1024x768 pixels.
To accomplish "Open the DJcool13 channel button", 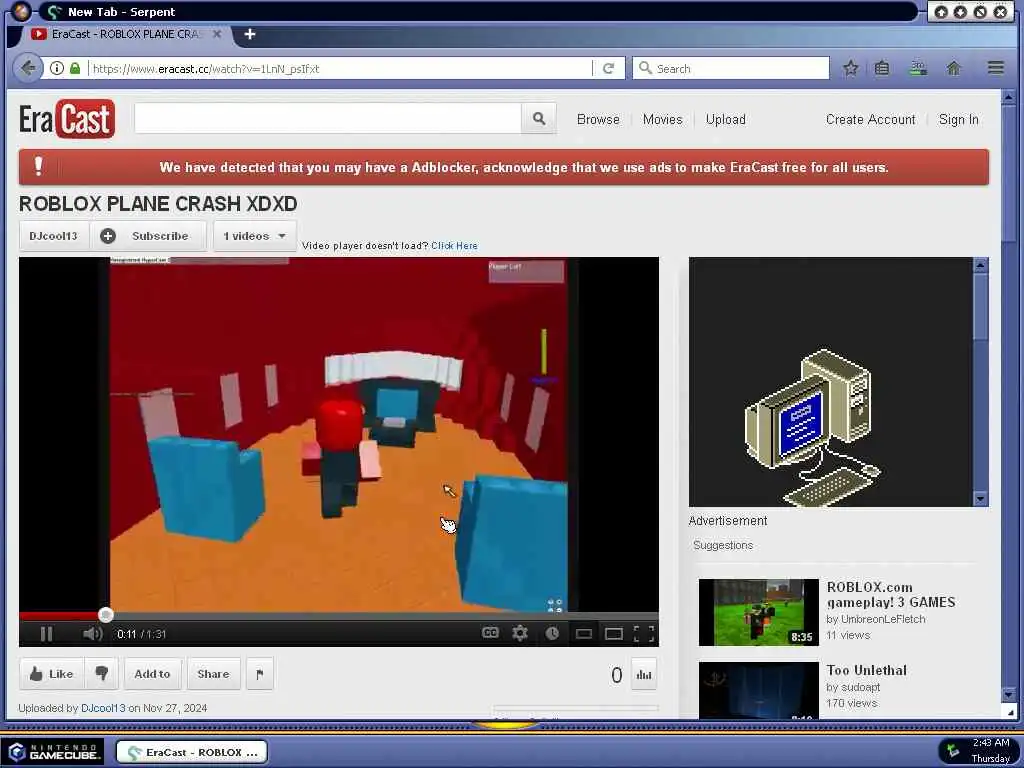I will click(54, 236).
